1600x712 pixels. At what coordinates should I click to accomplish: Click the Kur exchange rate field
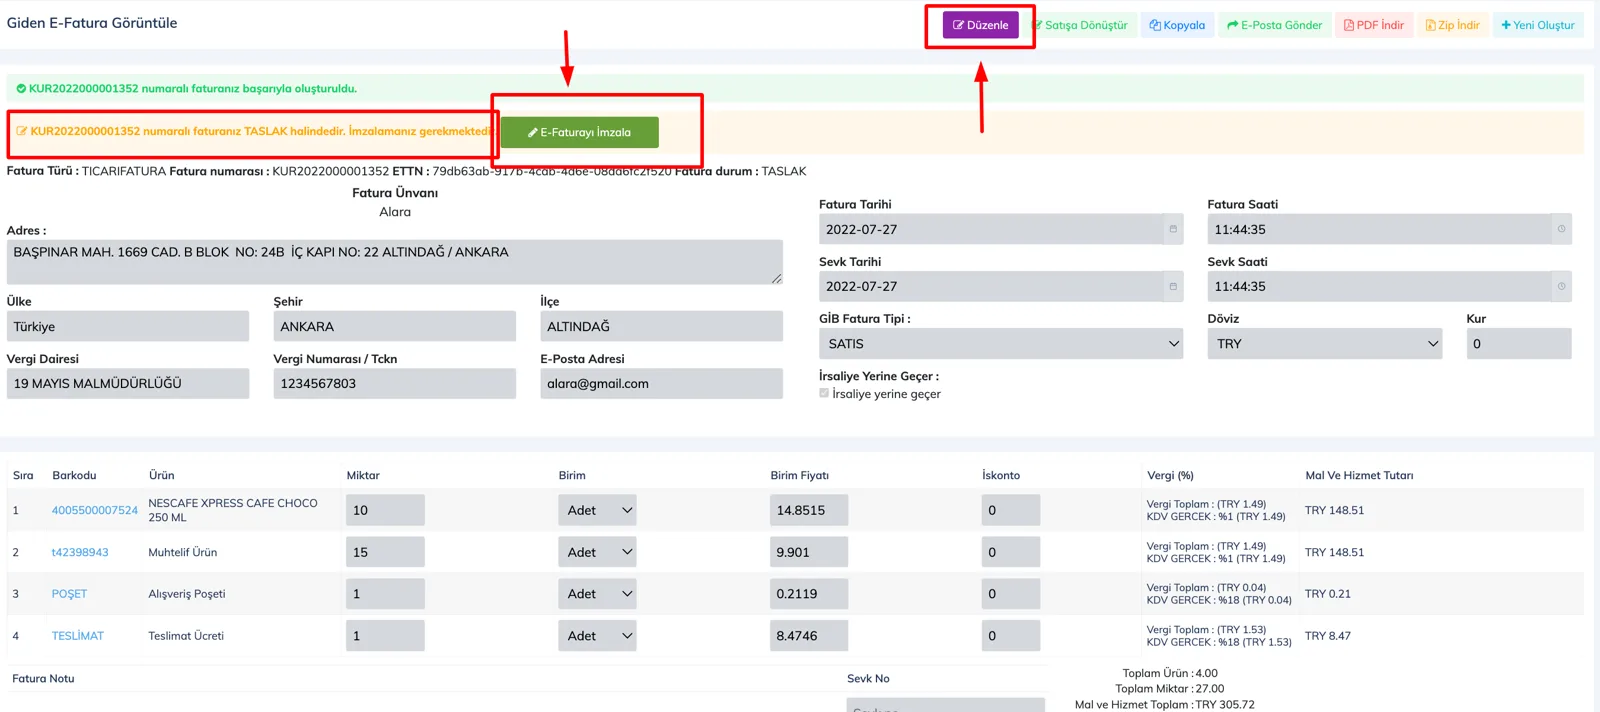1519,344
